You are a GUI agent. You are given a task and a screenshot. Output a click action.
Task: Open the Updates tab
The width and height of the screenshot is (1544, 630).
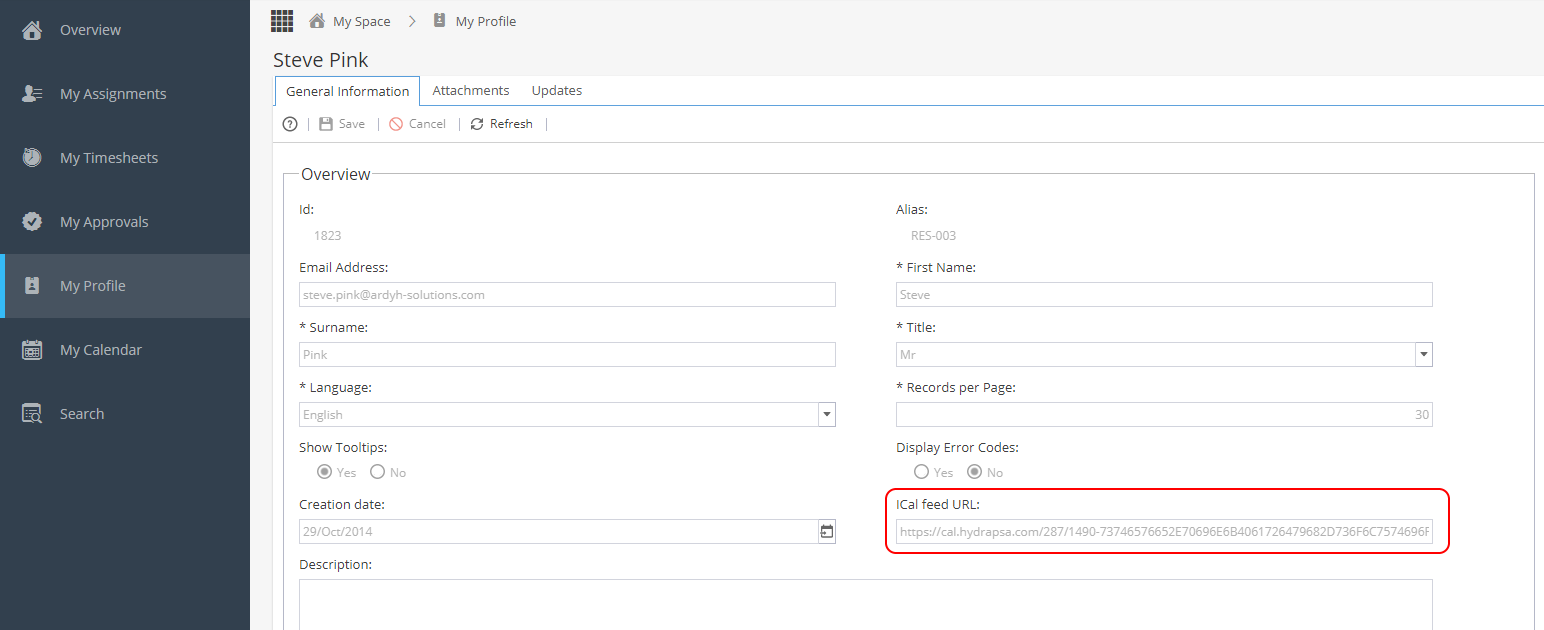(556, 90)
